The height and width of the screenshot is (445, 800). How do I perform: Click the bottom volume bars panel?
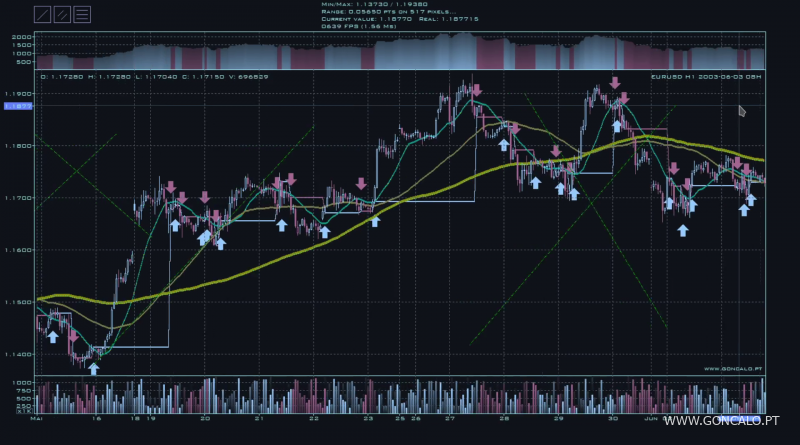tap(400, 394)
